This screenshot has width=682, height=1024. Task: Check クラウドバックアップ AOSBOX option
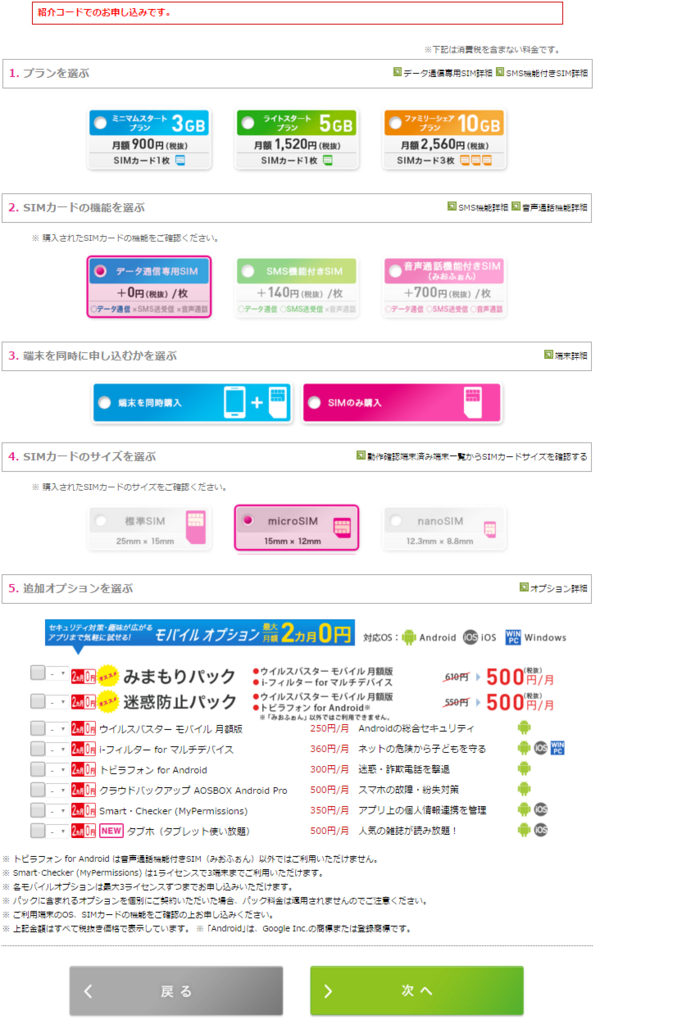pyautogui.click(x=38, y=790)
